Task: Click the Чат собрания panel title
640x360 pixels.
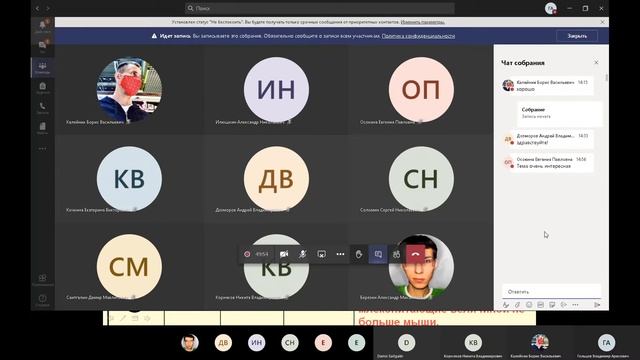Action: pyautogui.click(x=523, y=63)
